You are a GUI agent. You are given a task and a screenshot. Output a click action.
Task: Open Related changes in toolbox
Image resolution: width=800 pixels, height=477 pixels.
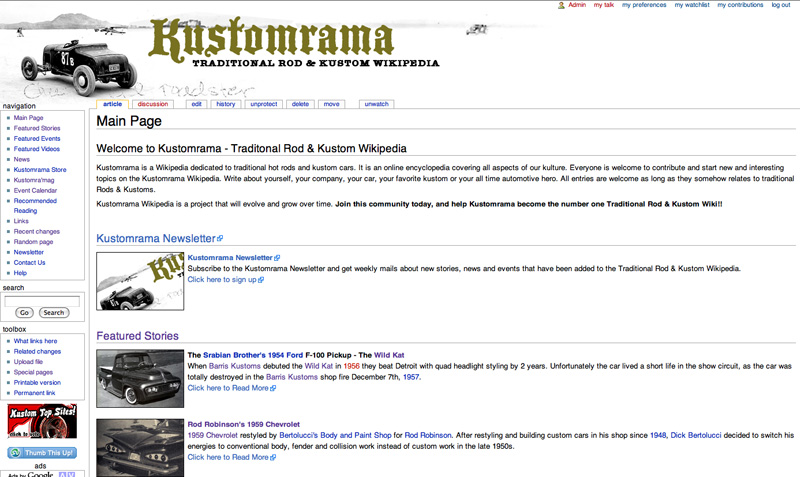(37, 352)
